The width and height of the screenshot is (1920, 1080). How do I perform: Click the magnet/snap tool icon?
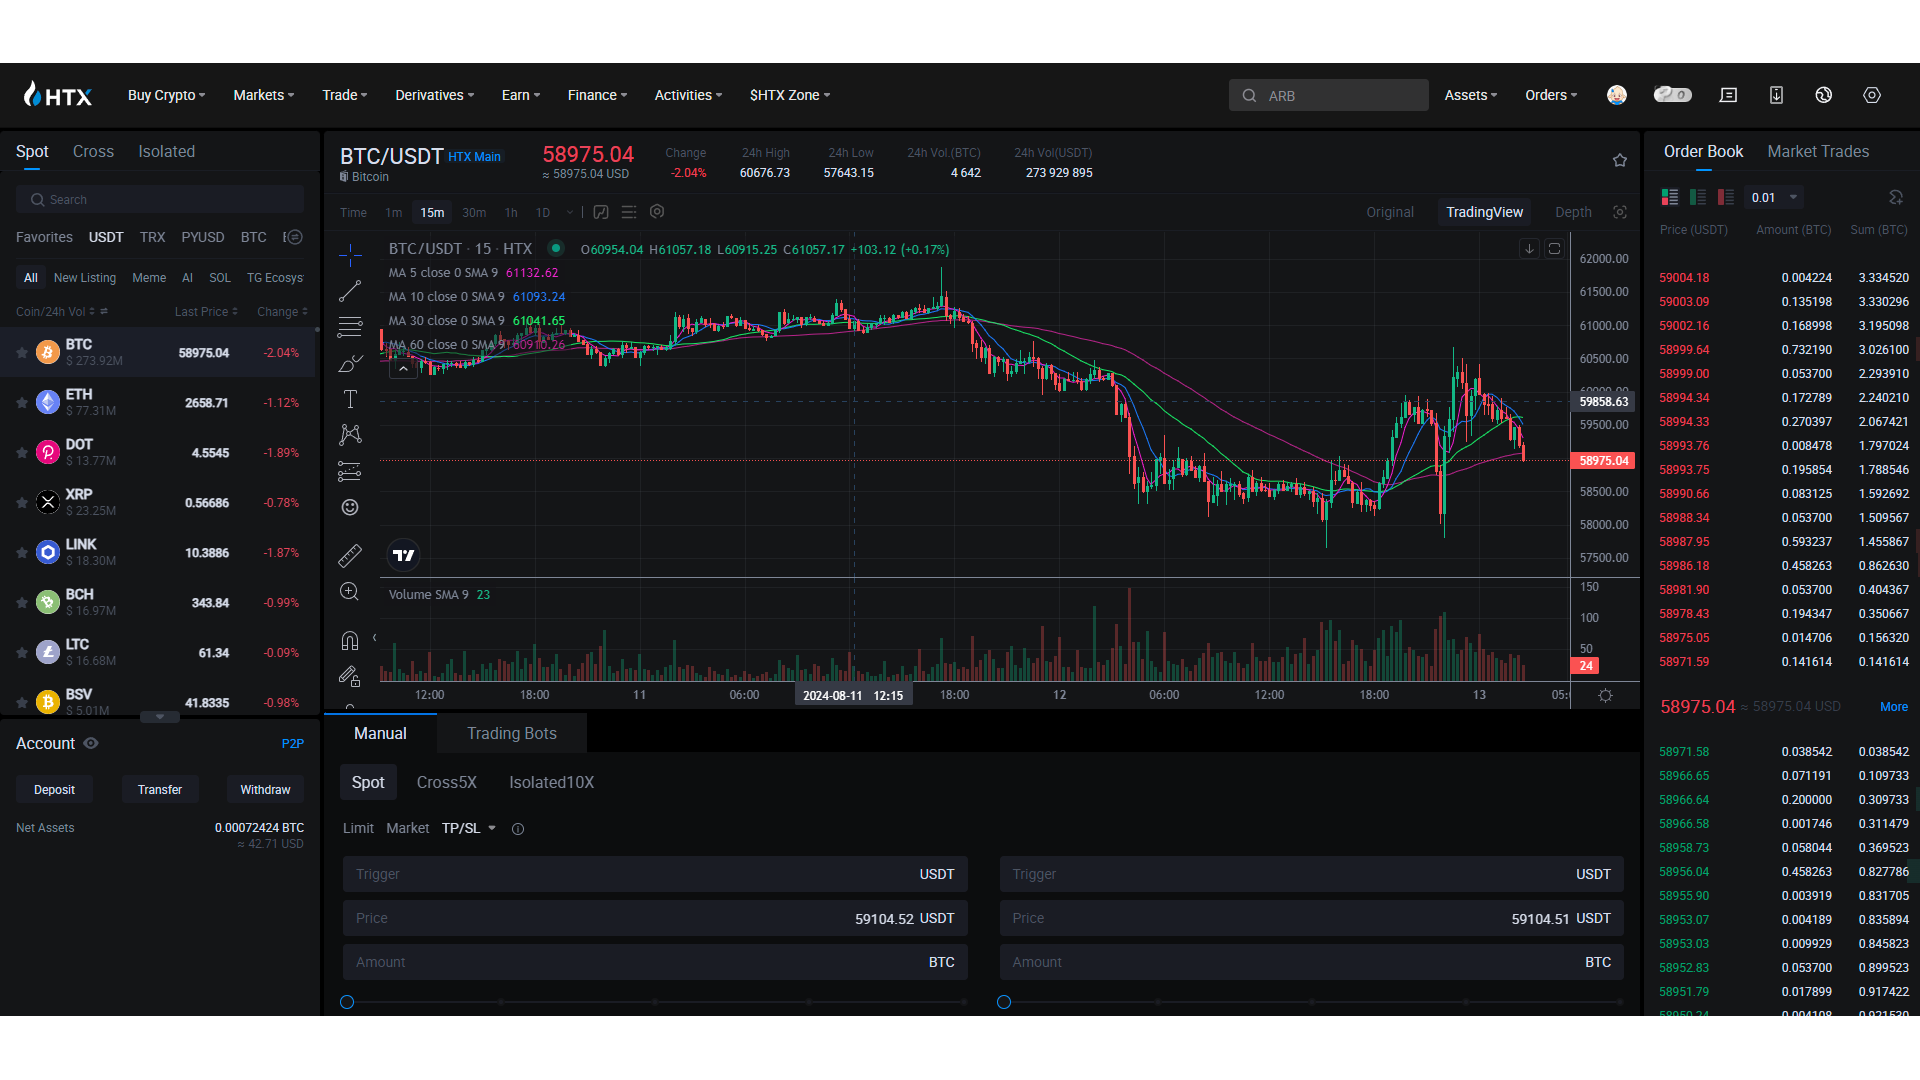coord(349,640)
